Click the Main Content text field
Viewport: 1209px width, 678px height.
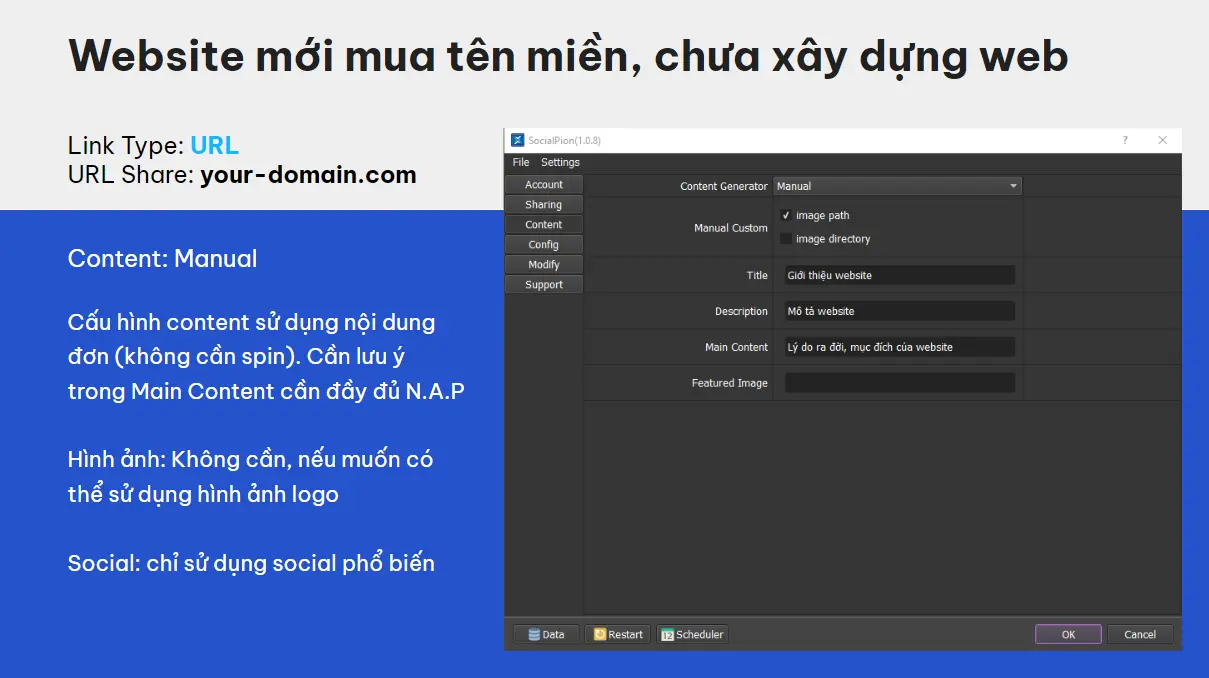(x=899, y=347)
